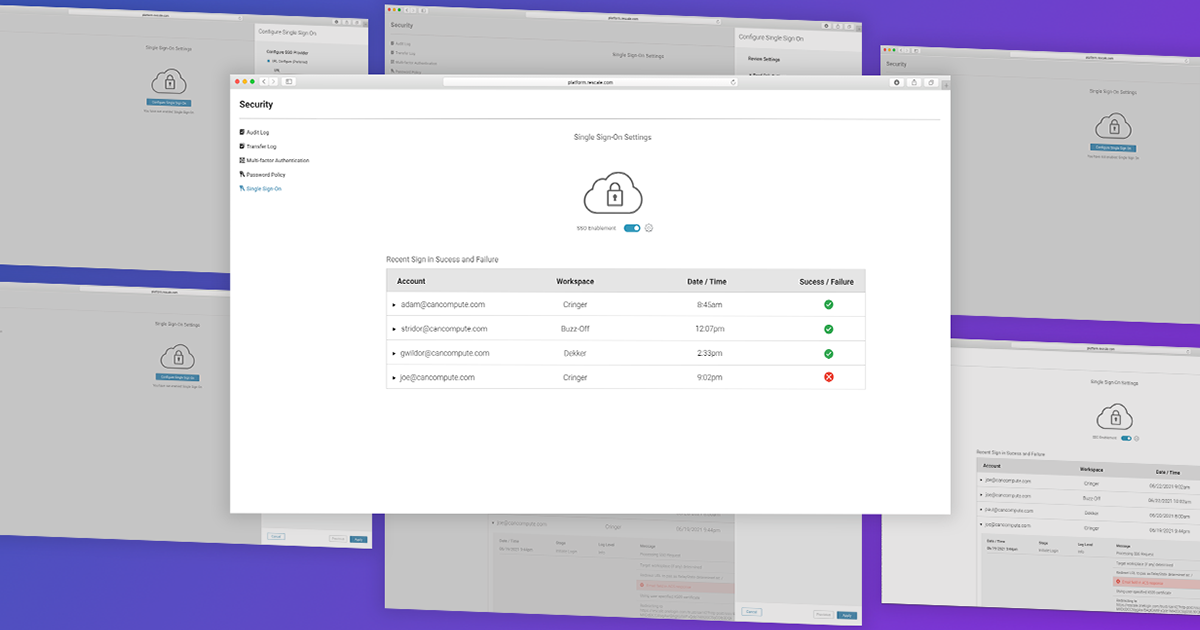
Task: Click green success icon for gwildor
Action: [x=828, y=353]
